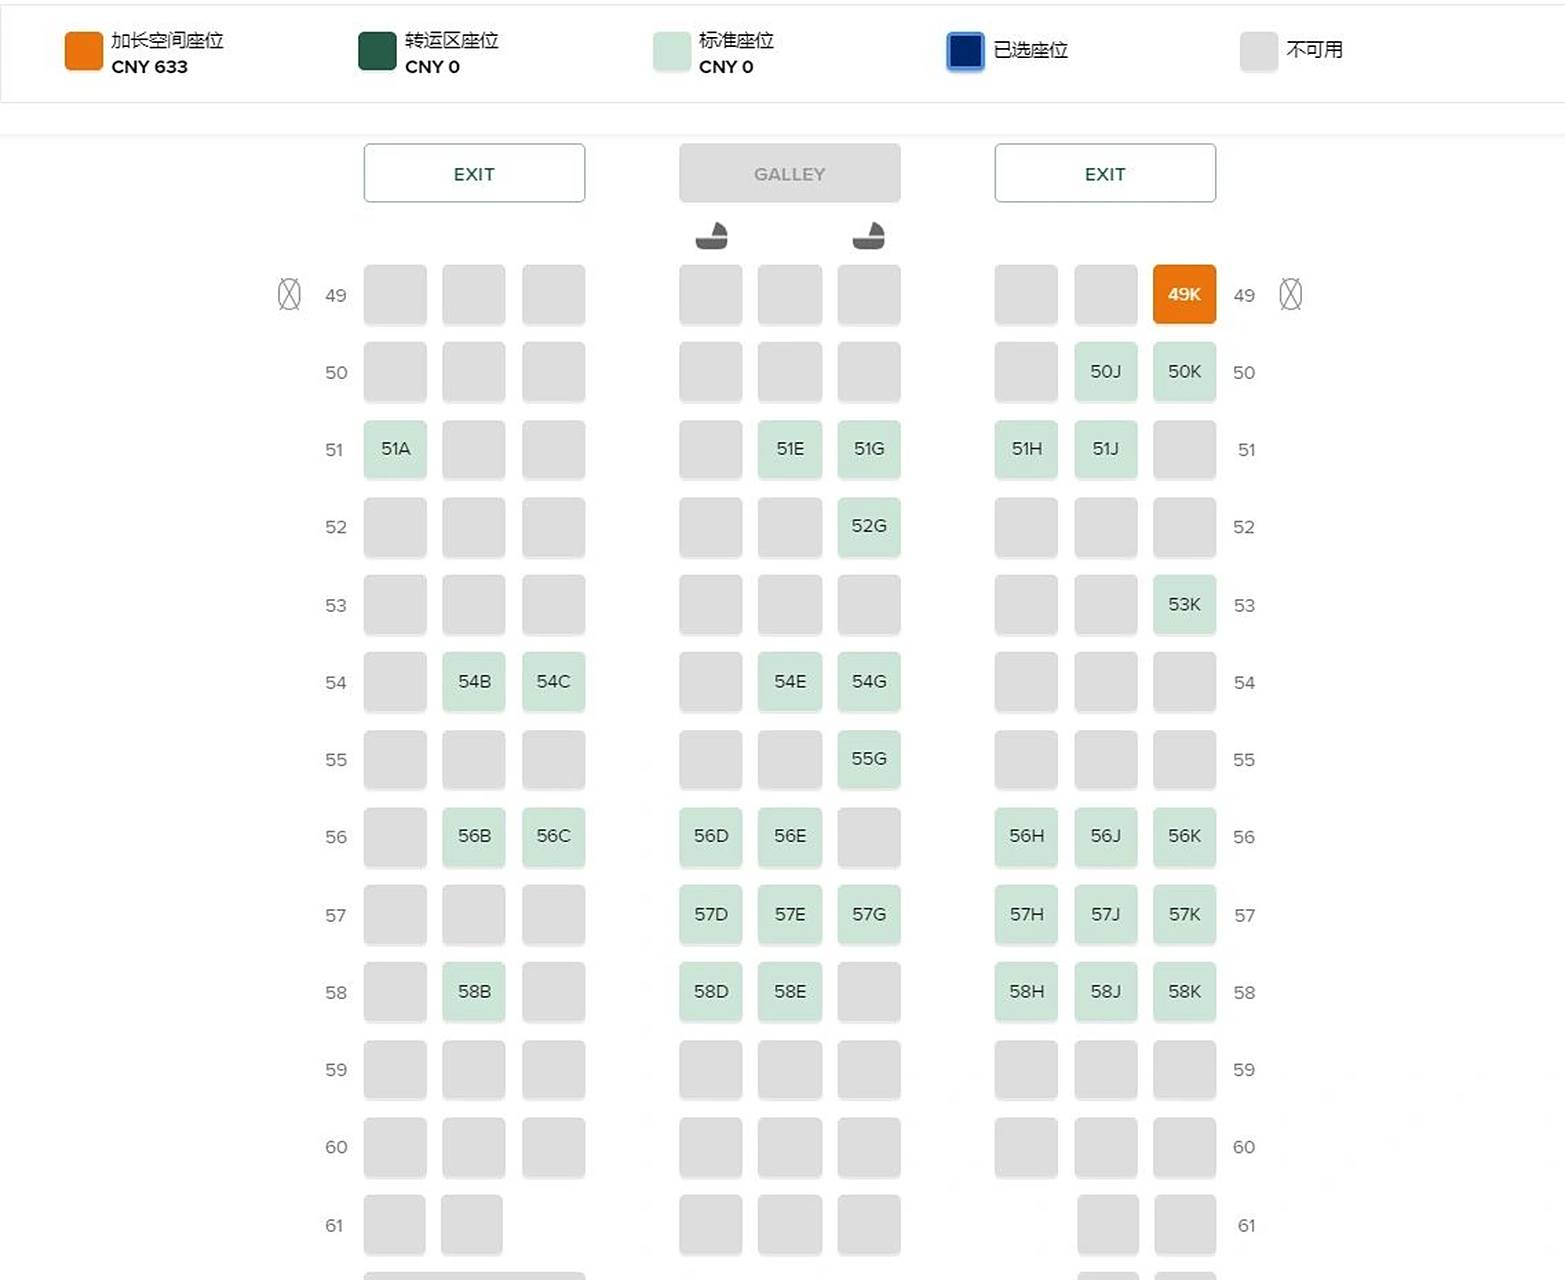
Task: Choose seat 58B
Action: coord(474,991)
